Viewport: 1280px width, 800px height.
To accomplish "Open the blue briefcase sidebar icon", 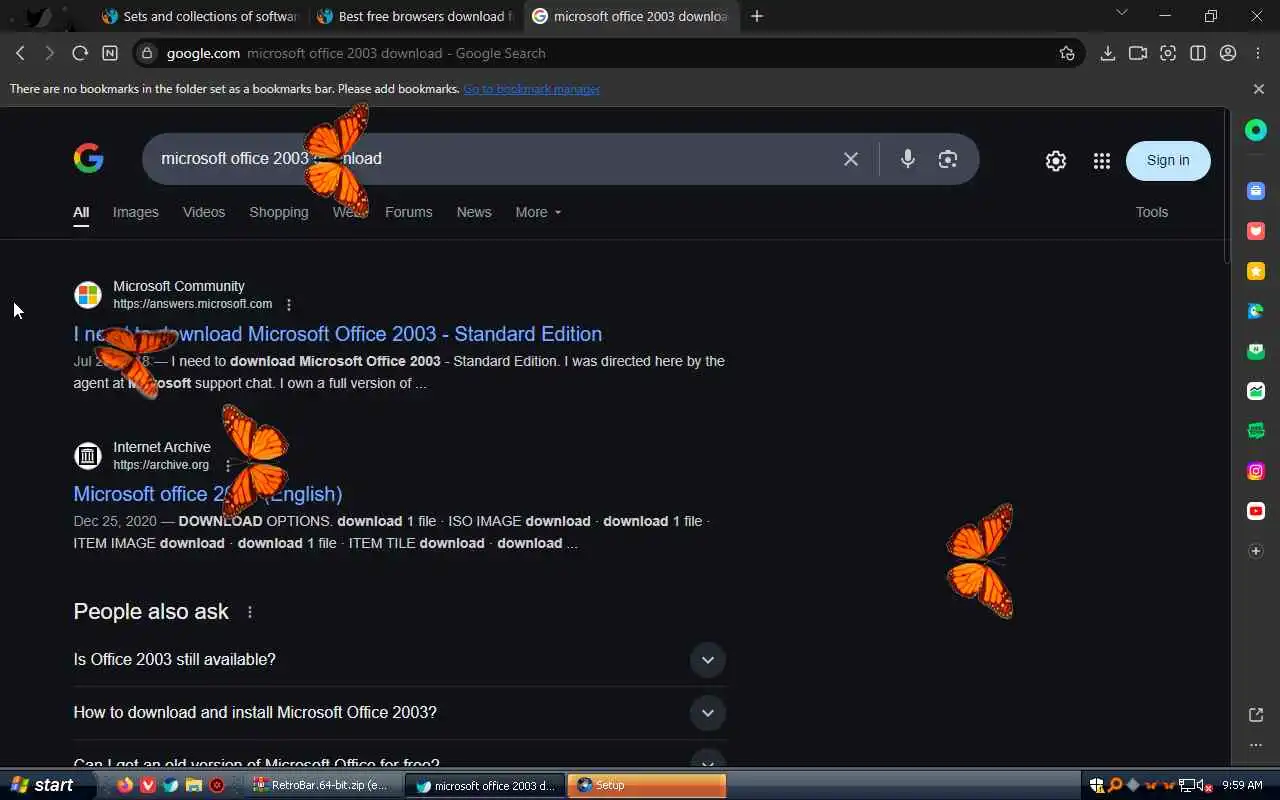I will click(x=1256, y=190).
